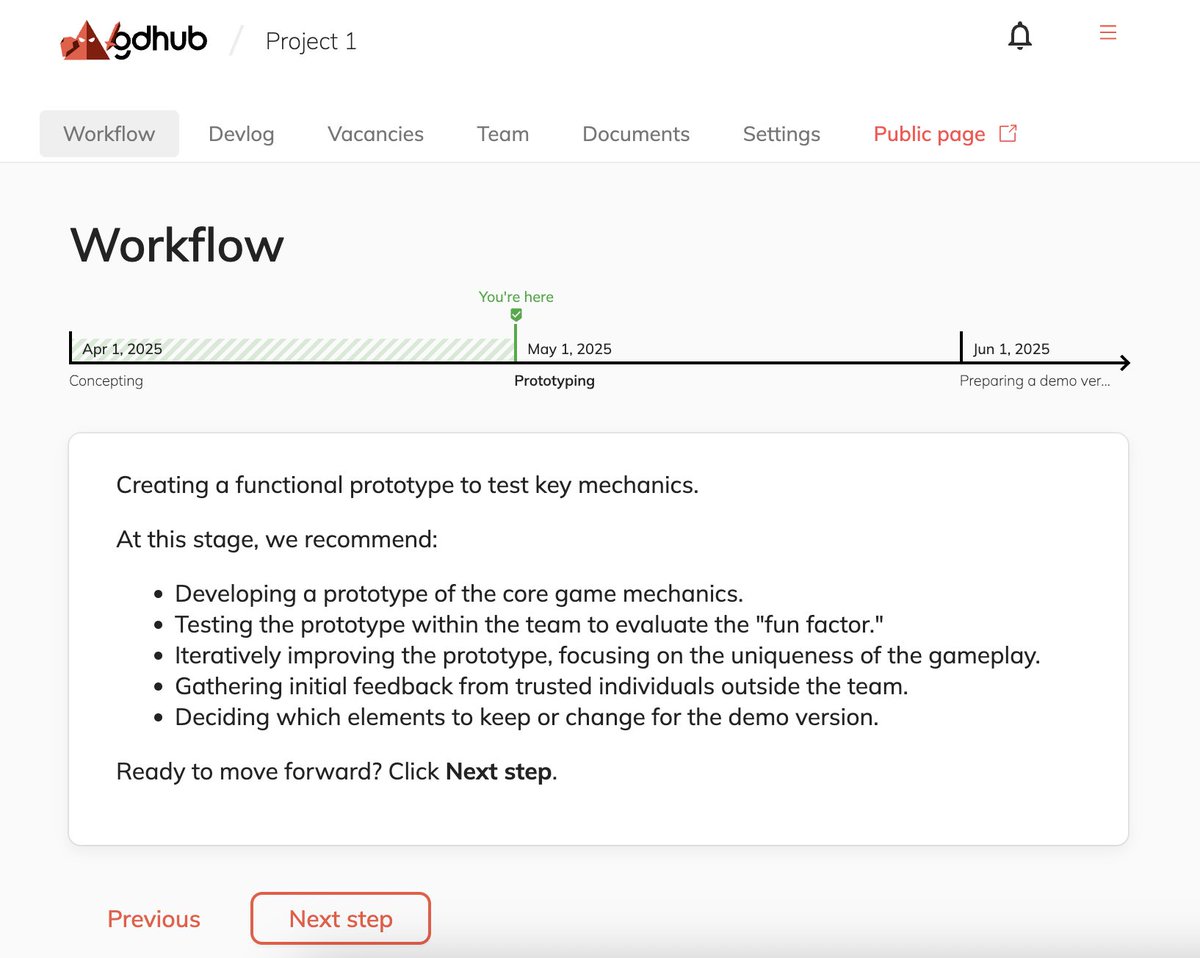The height and width of the screenshot is (958, 1200).
Task: Open project Settings
Action: point(781,133)
